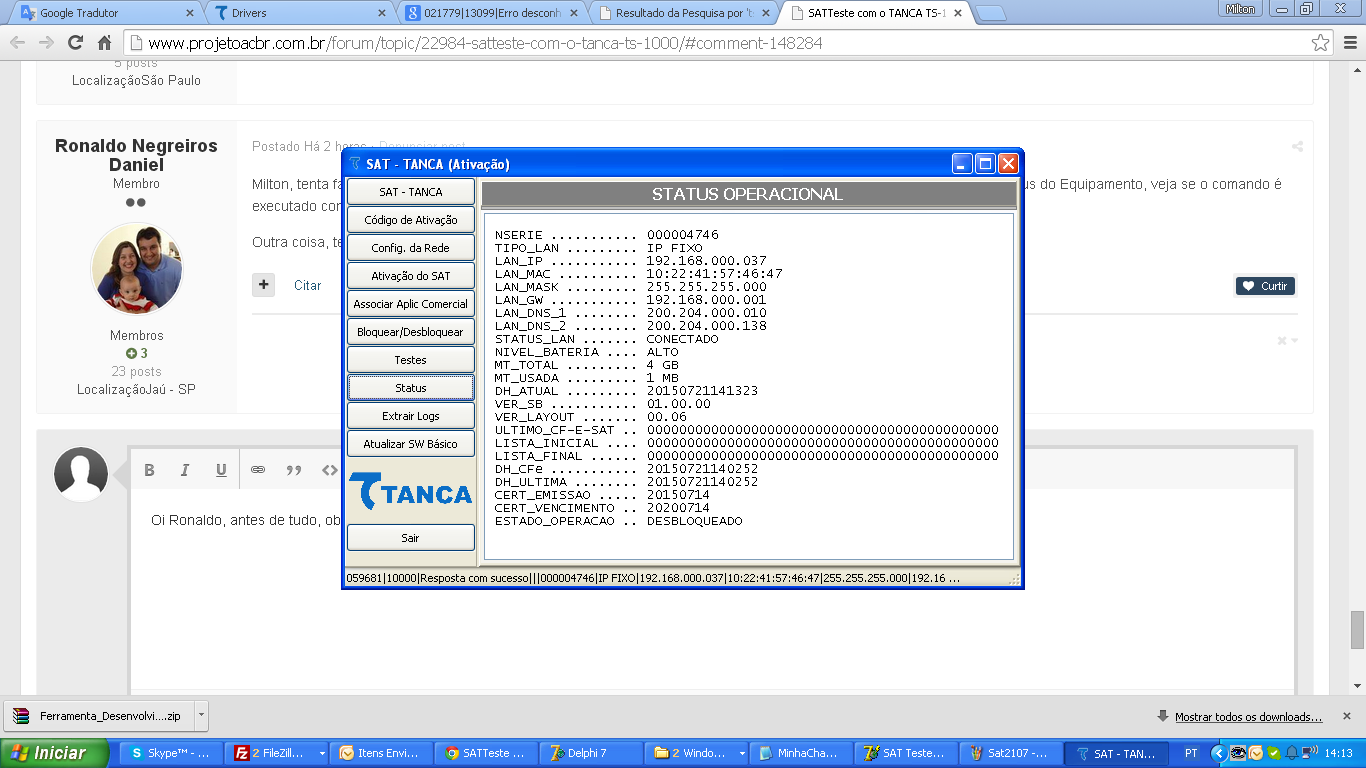
Task: Click the TANCA logo in the SAT window
Action: coord(410,492)
